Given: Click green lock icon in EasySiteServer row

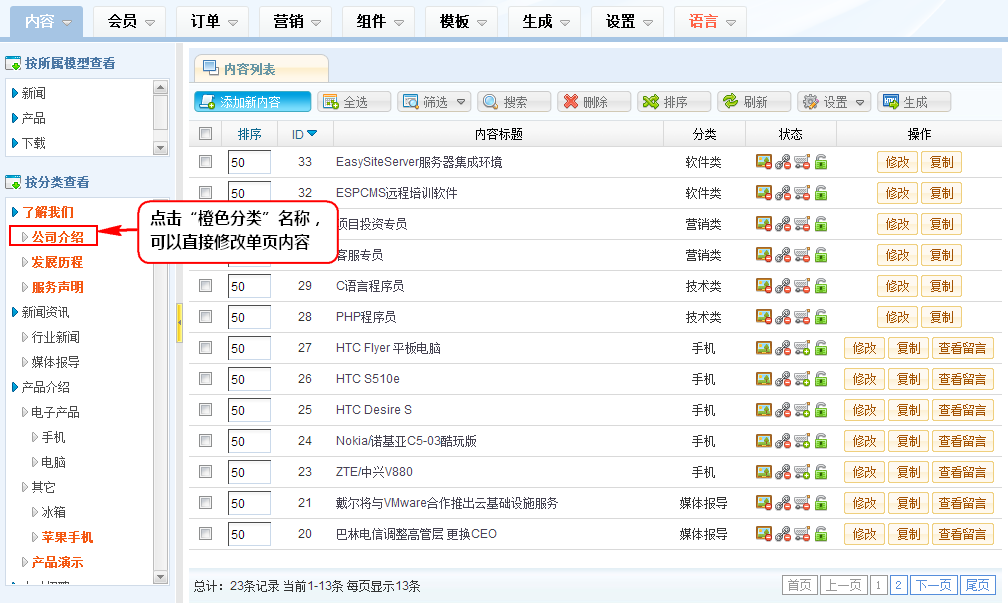Looking at the screenshot, I should tap(821, 162).
